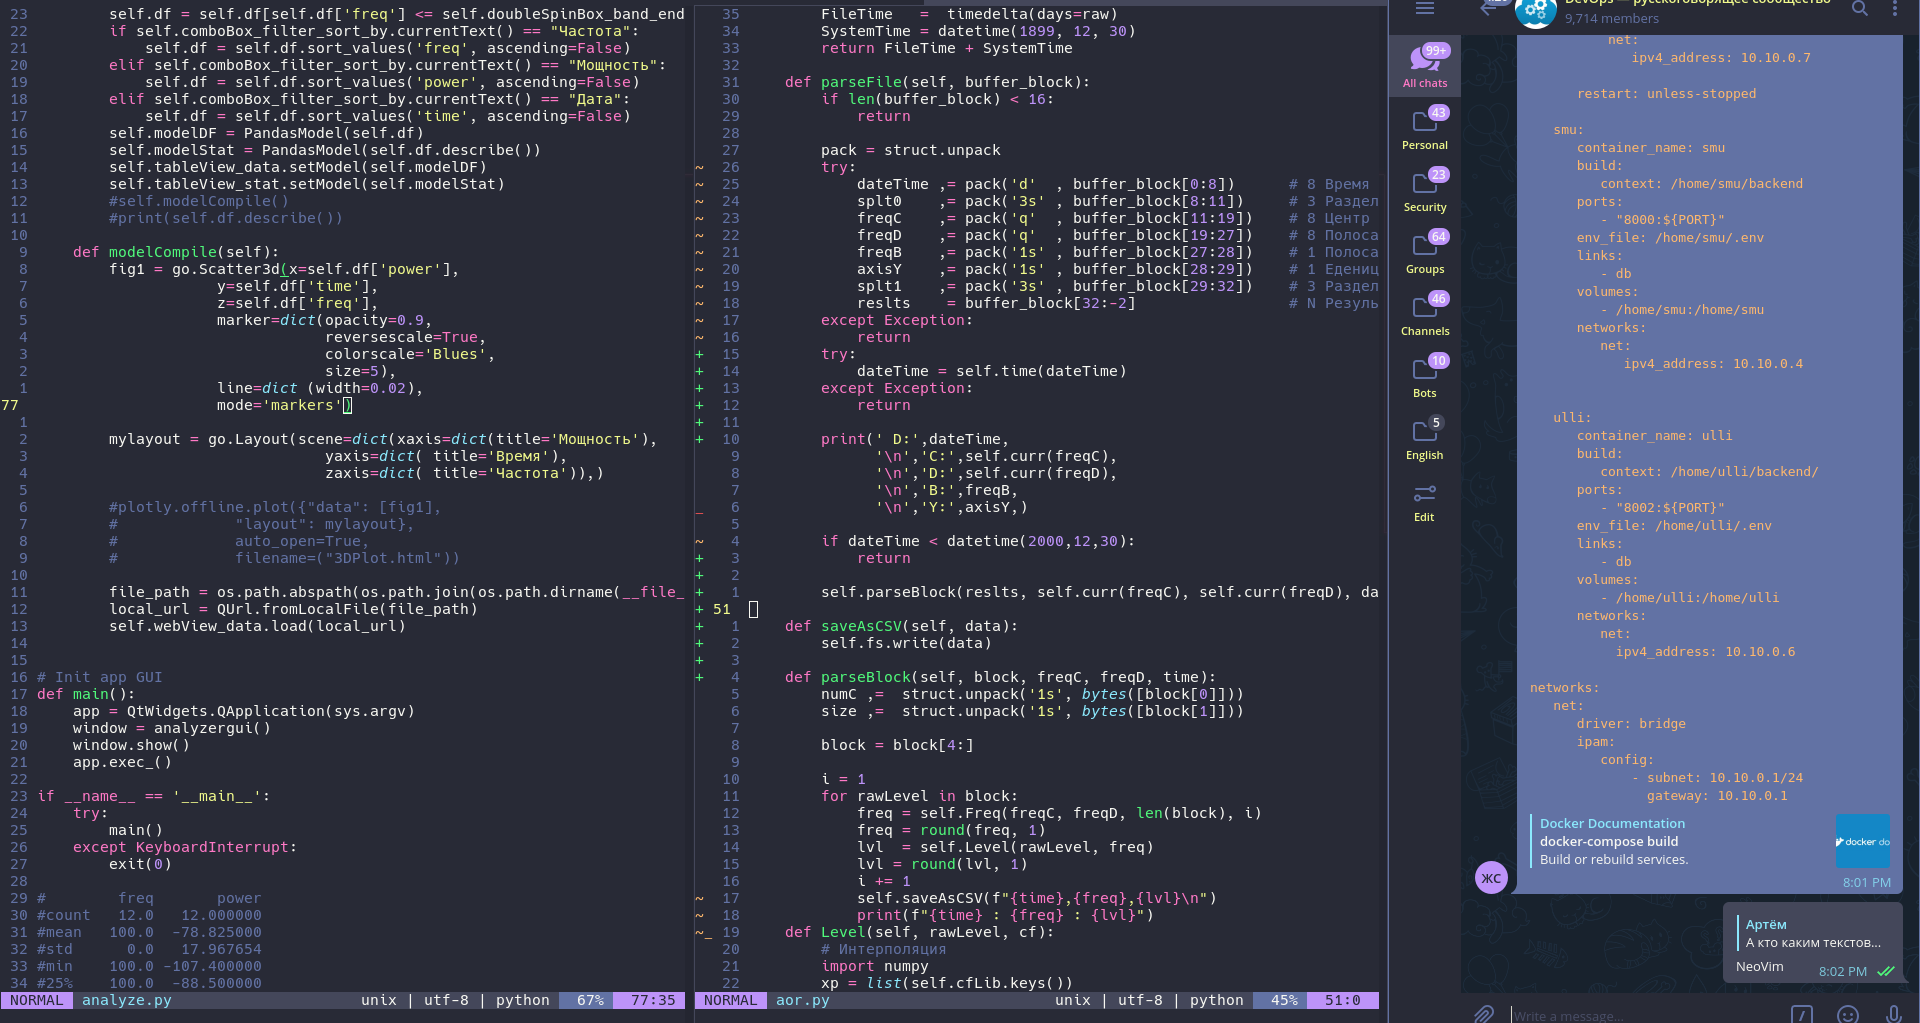Open the bot commands slash button

click(1802, 1014)
